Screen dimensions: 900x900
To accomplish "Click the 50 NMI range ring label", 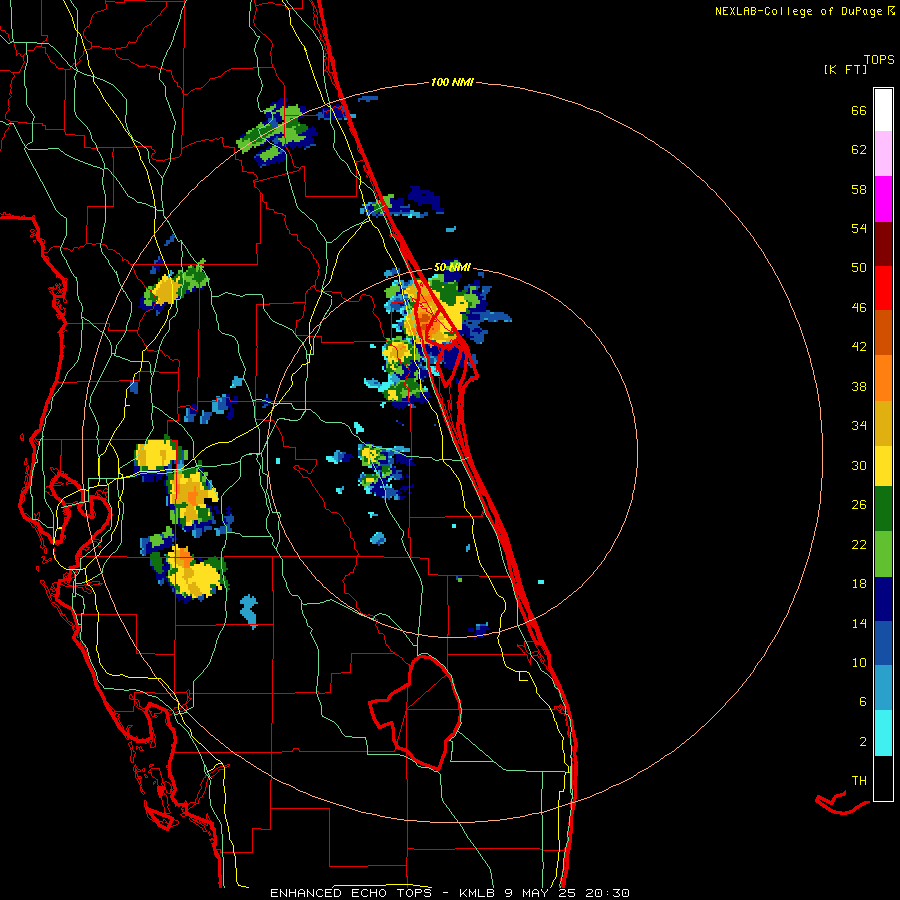I will click(452, 267).
